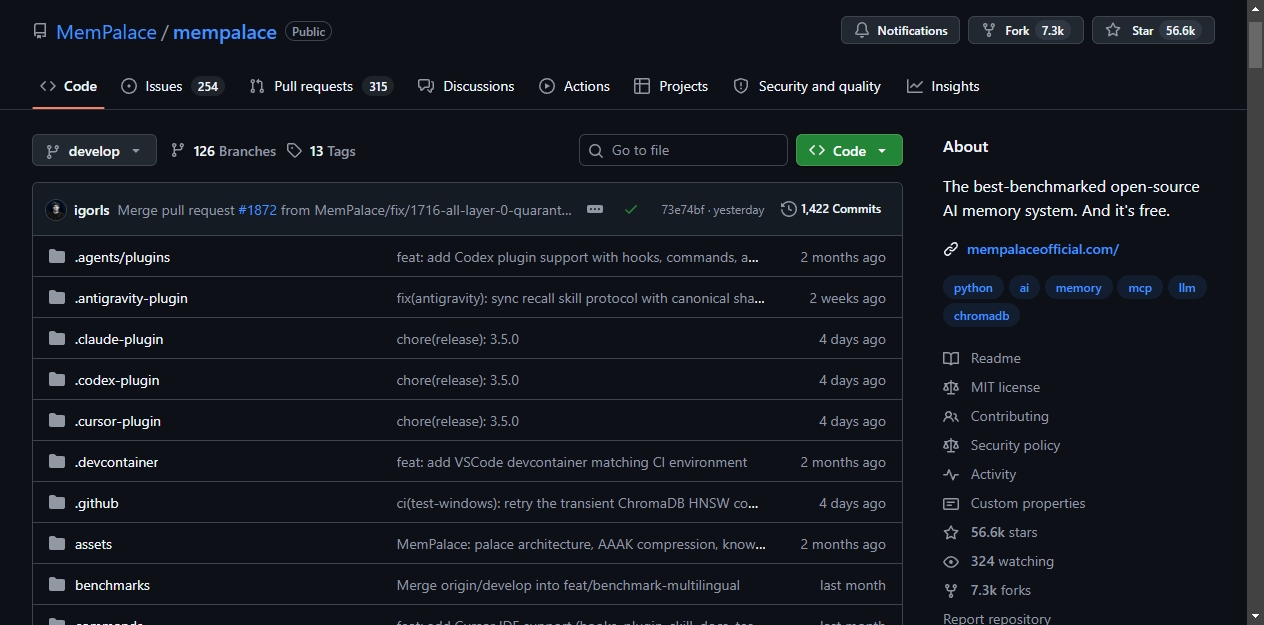Open the .devcontainer folder
Screen dimensions: 1264x625
[116, 462]
